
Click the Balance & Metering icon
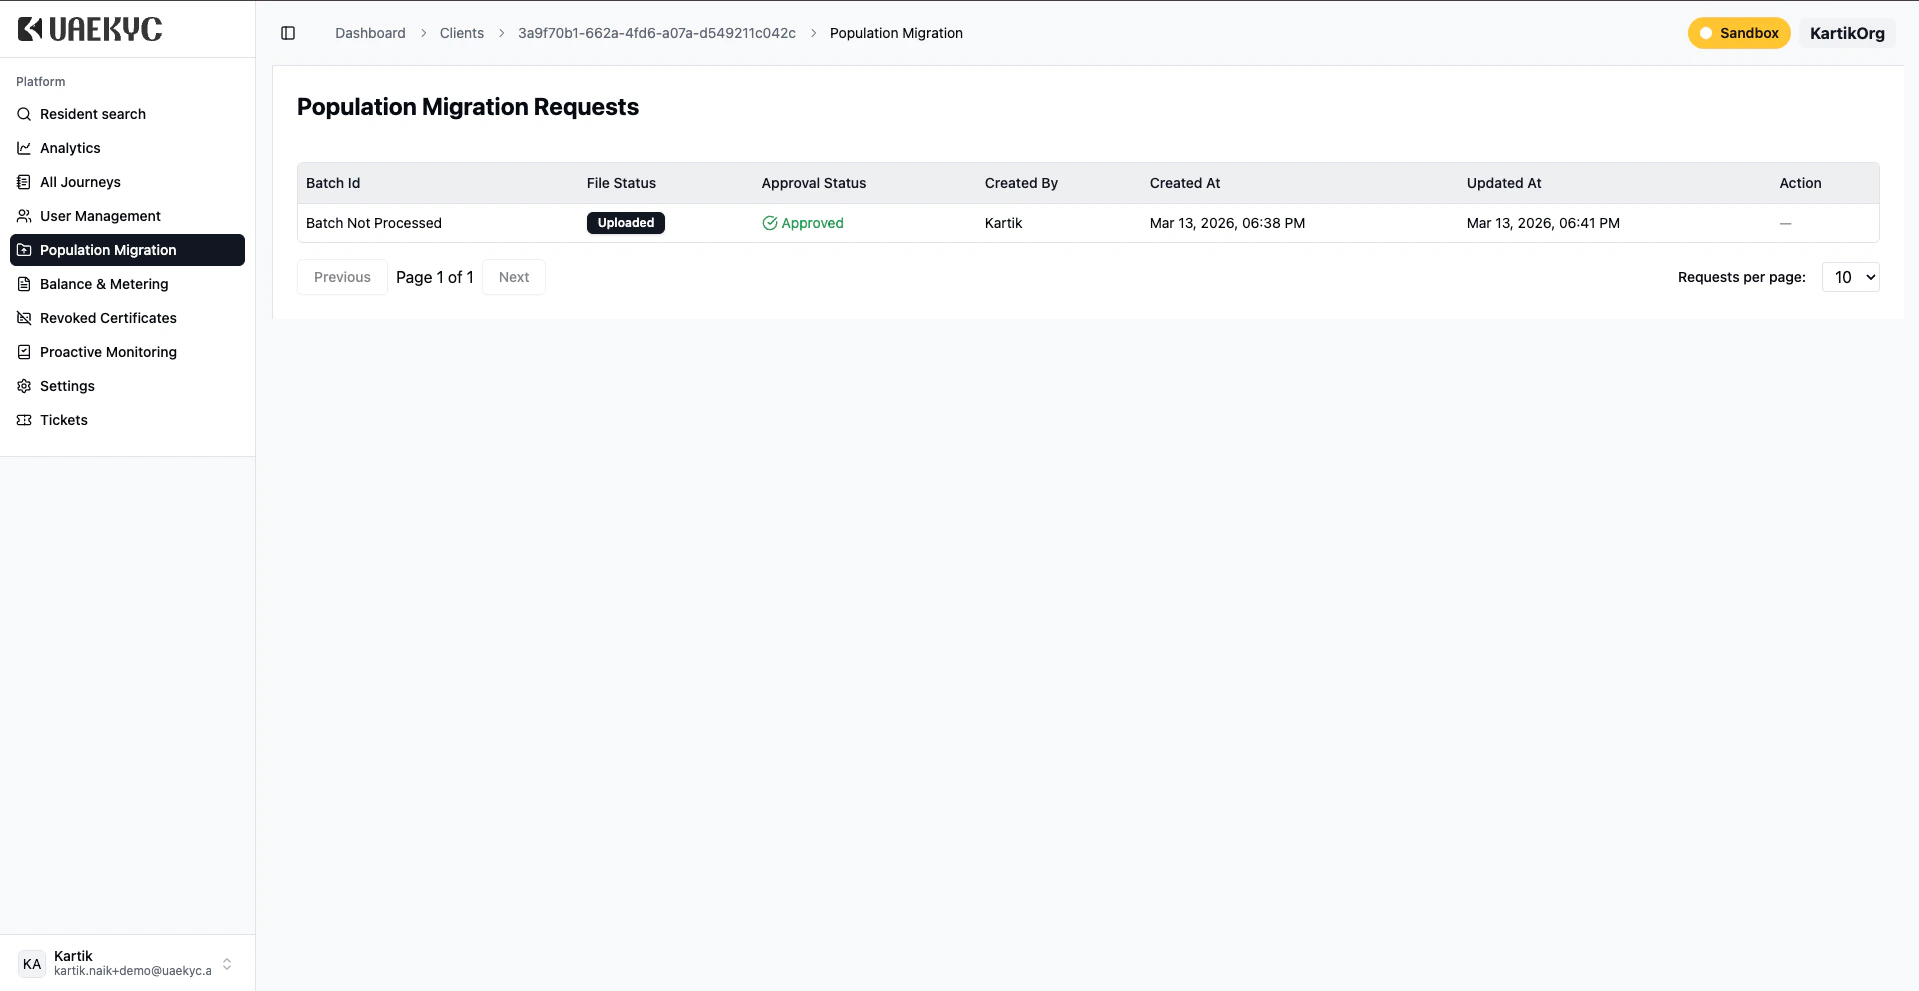pyautogui.click(x=22, y=283)
